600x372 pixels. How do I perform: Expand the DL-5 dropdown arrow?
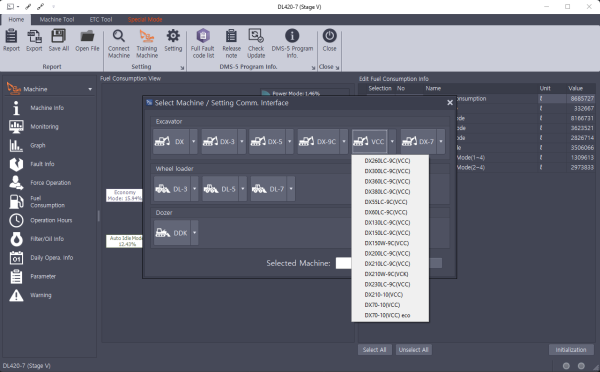[x=243, y=189]
